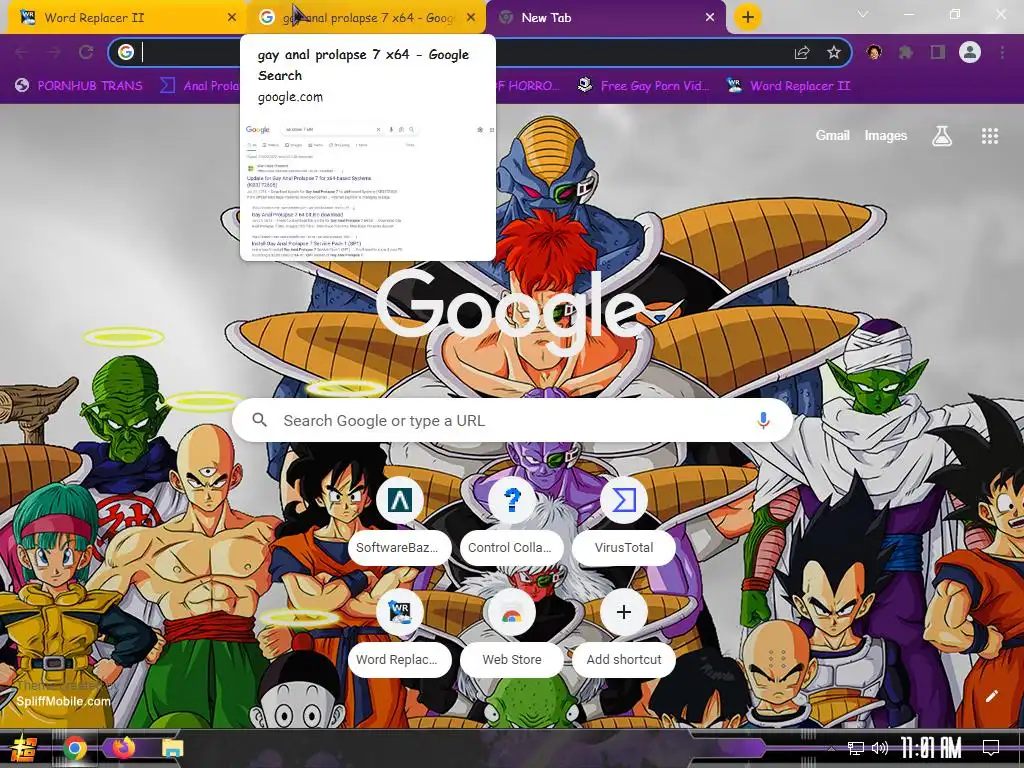Go forward to next page
The image size is (1024, 768).
[x=54, y=52]
